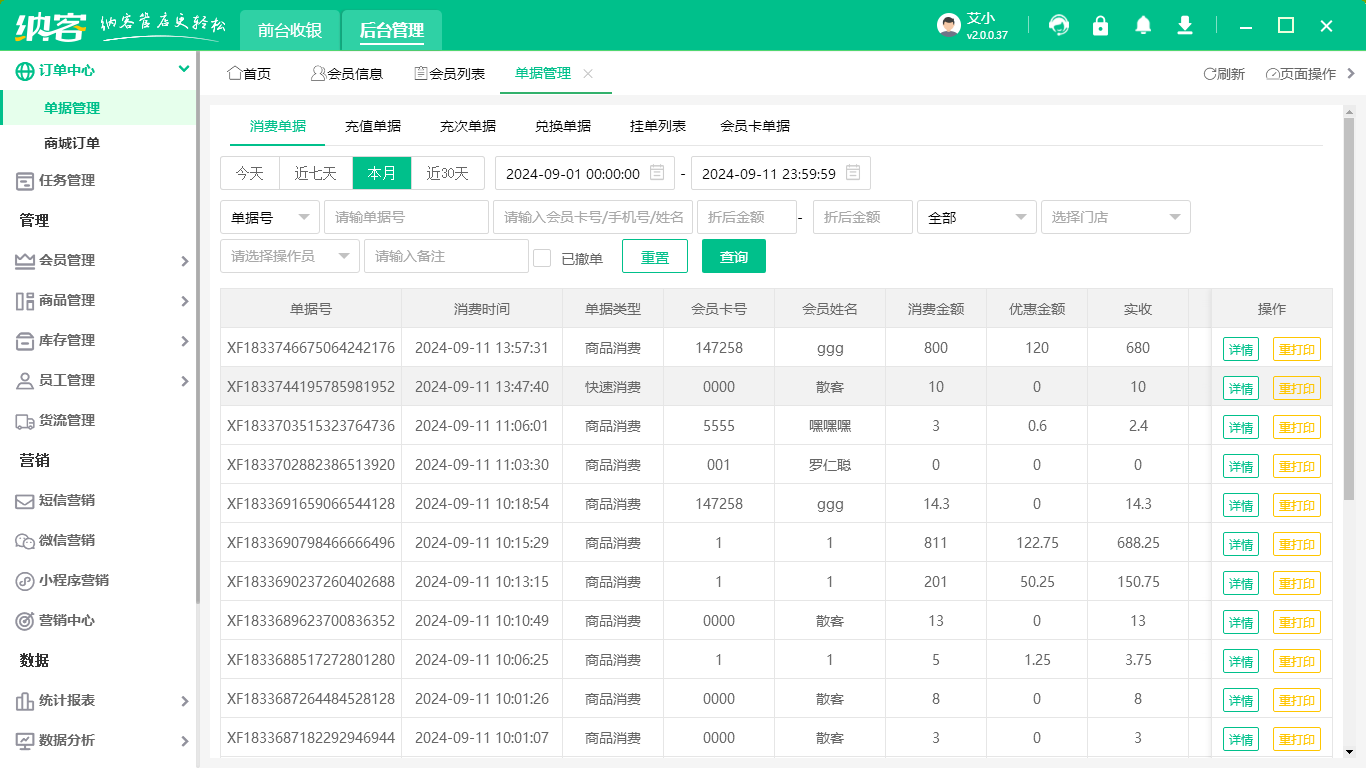
Task: Select the 近30天 date range
Action: pyautogui.click(x=448, y=173)
